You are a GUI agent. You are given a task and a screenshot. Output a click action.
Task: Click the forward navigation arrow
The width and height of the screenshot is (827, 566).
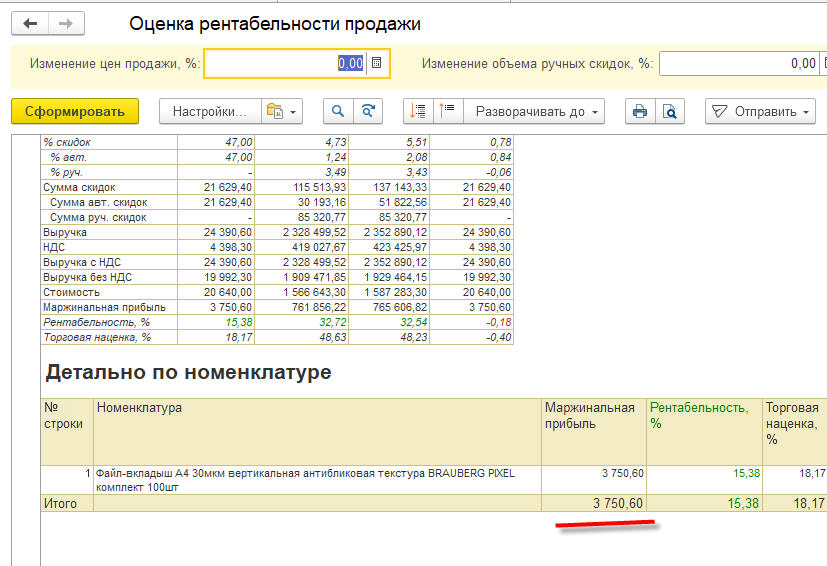[x=66, y=24]
